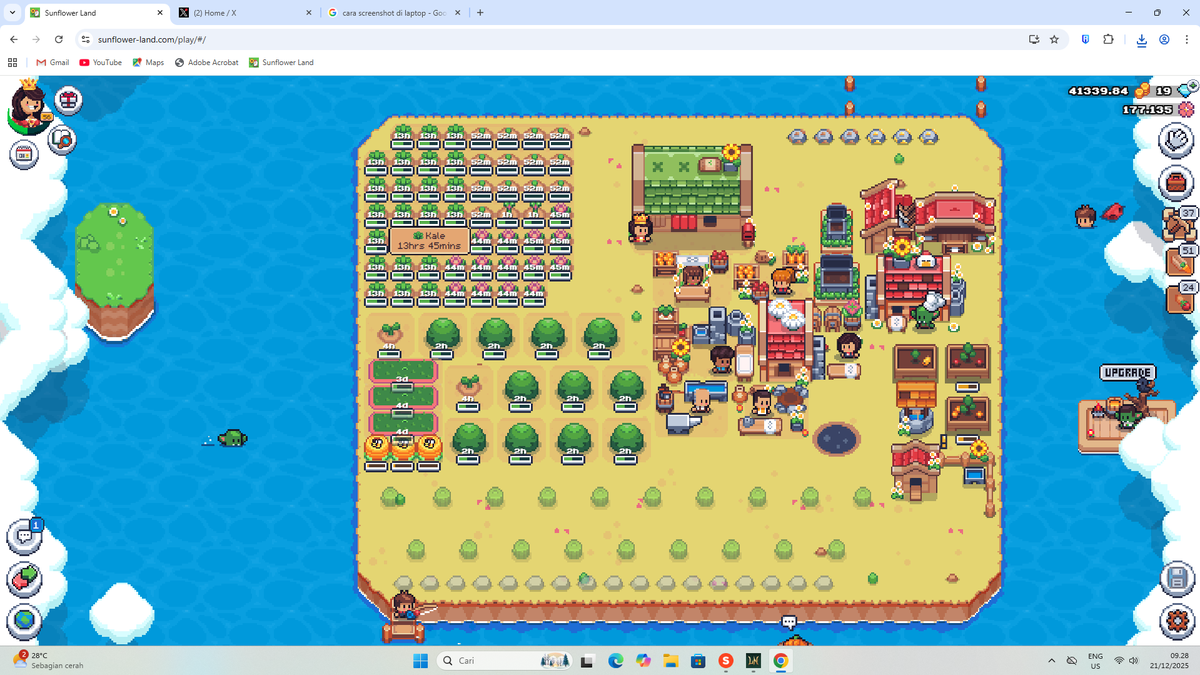Show hidden system tray icons chevron

(x=1051, y=661)
